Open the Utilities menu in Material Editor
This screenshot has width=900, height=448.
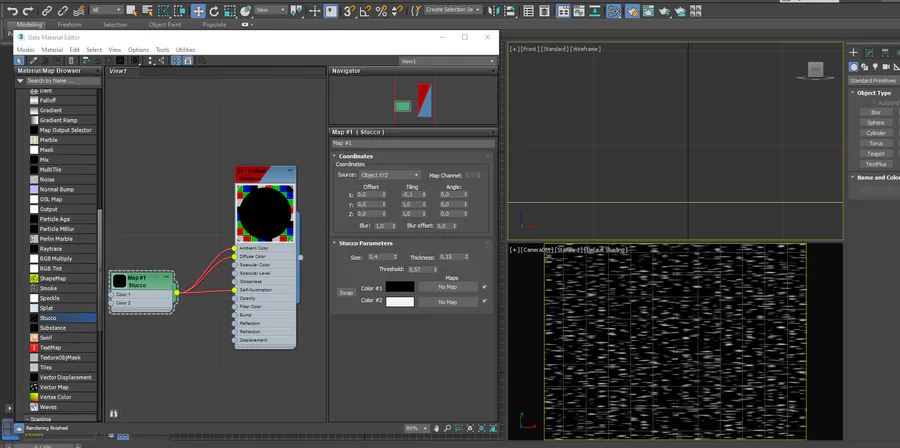(x=185, y=49)
